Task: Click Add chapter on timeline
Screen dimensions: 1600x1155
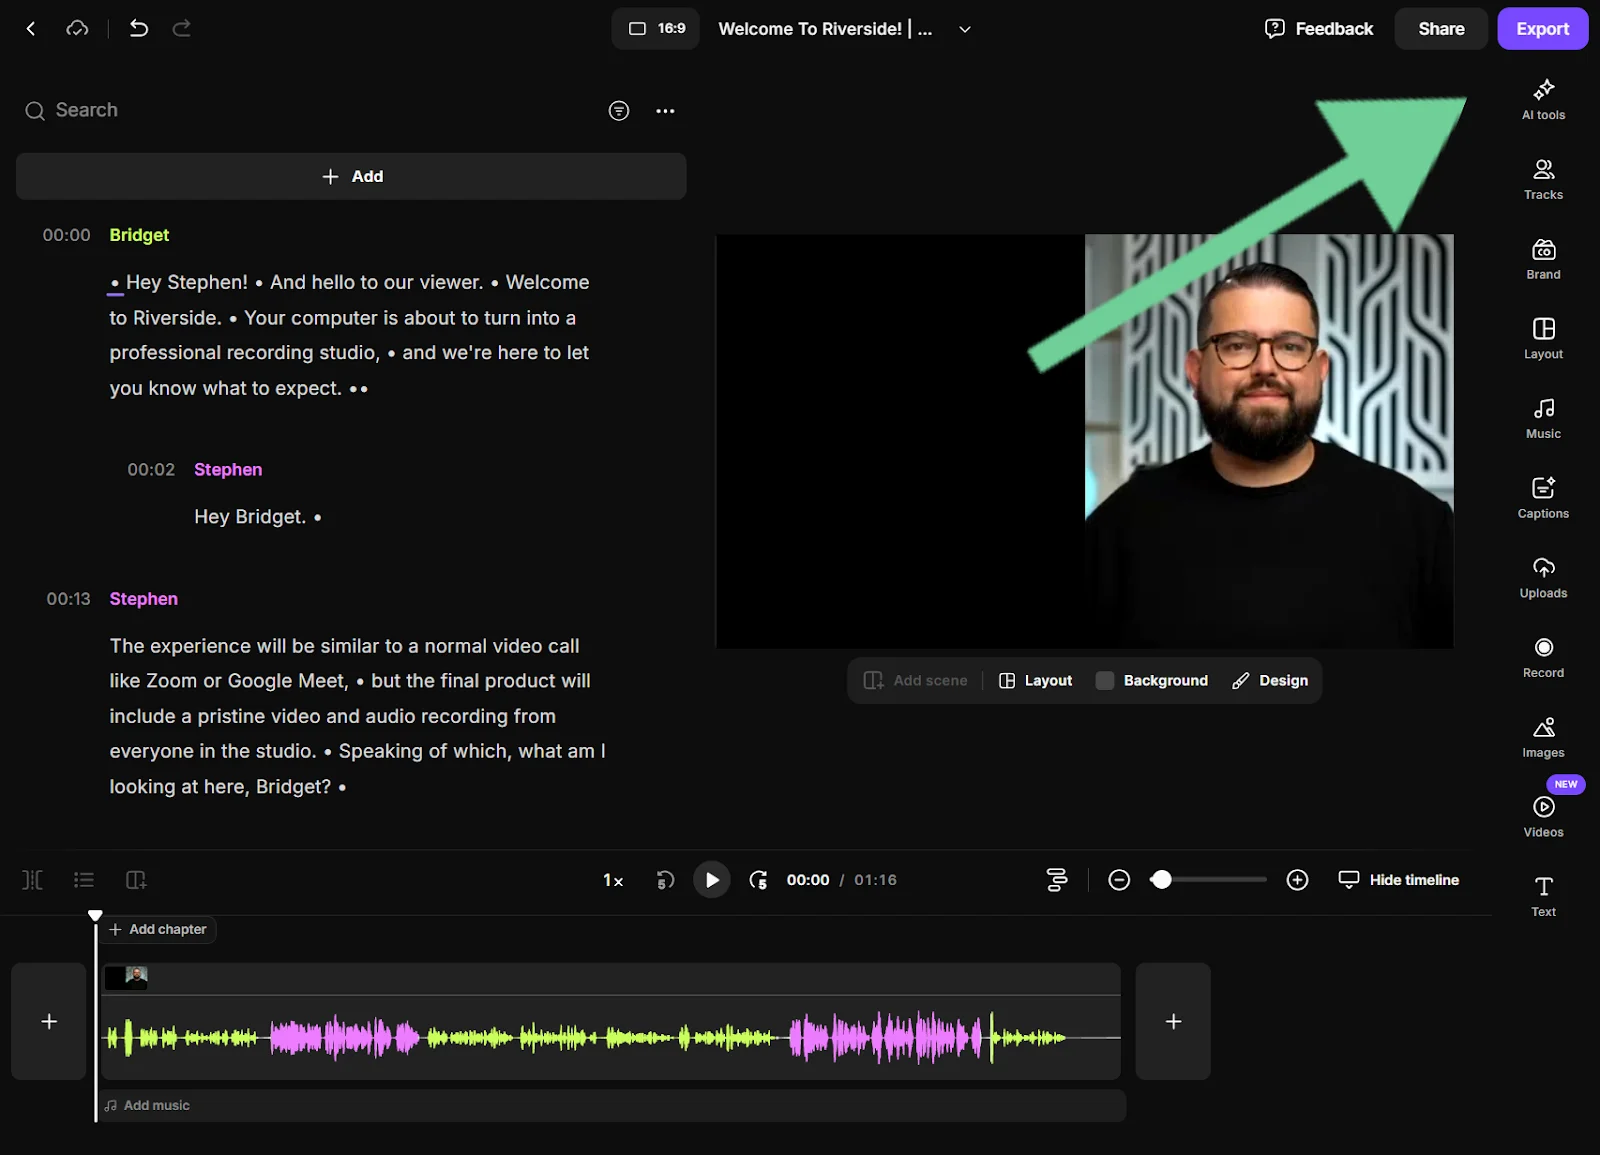Action: [x=158, y=929]
